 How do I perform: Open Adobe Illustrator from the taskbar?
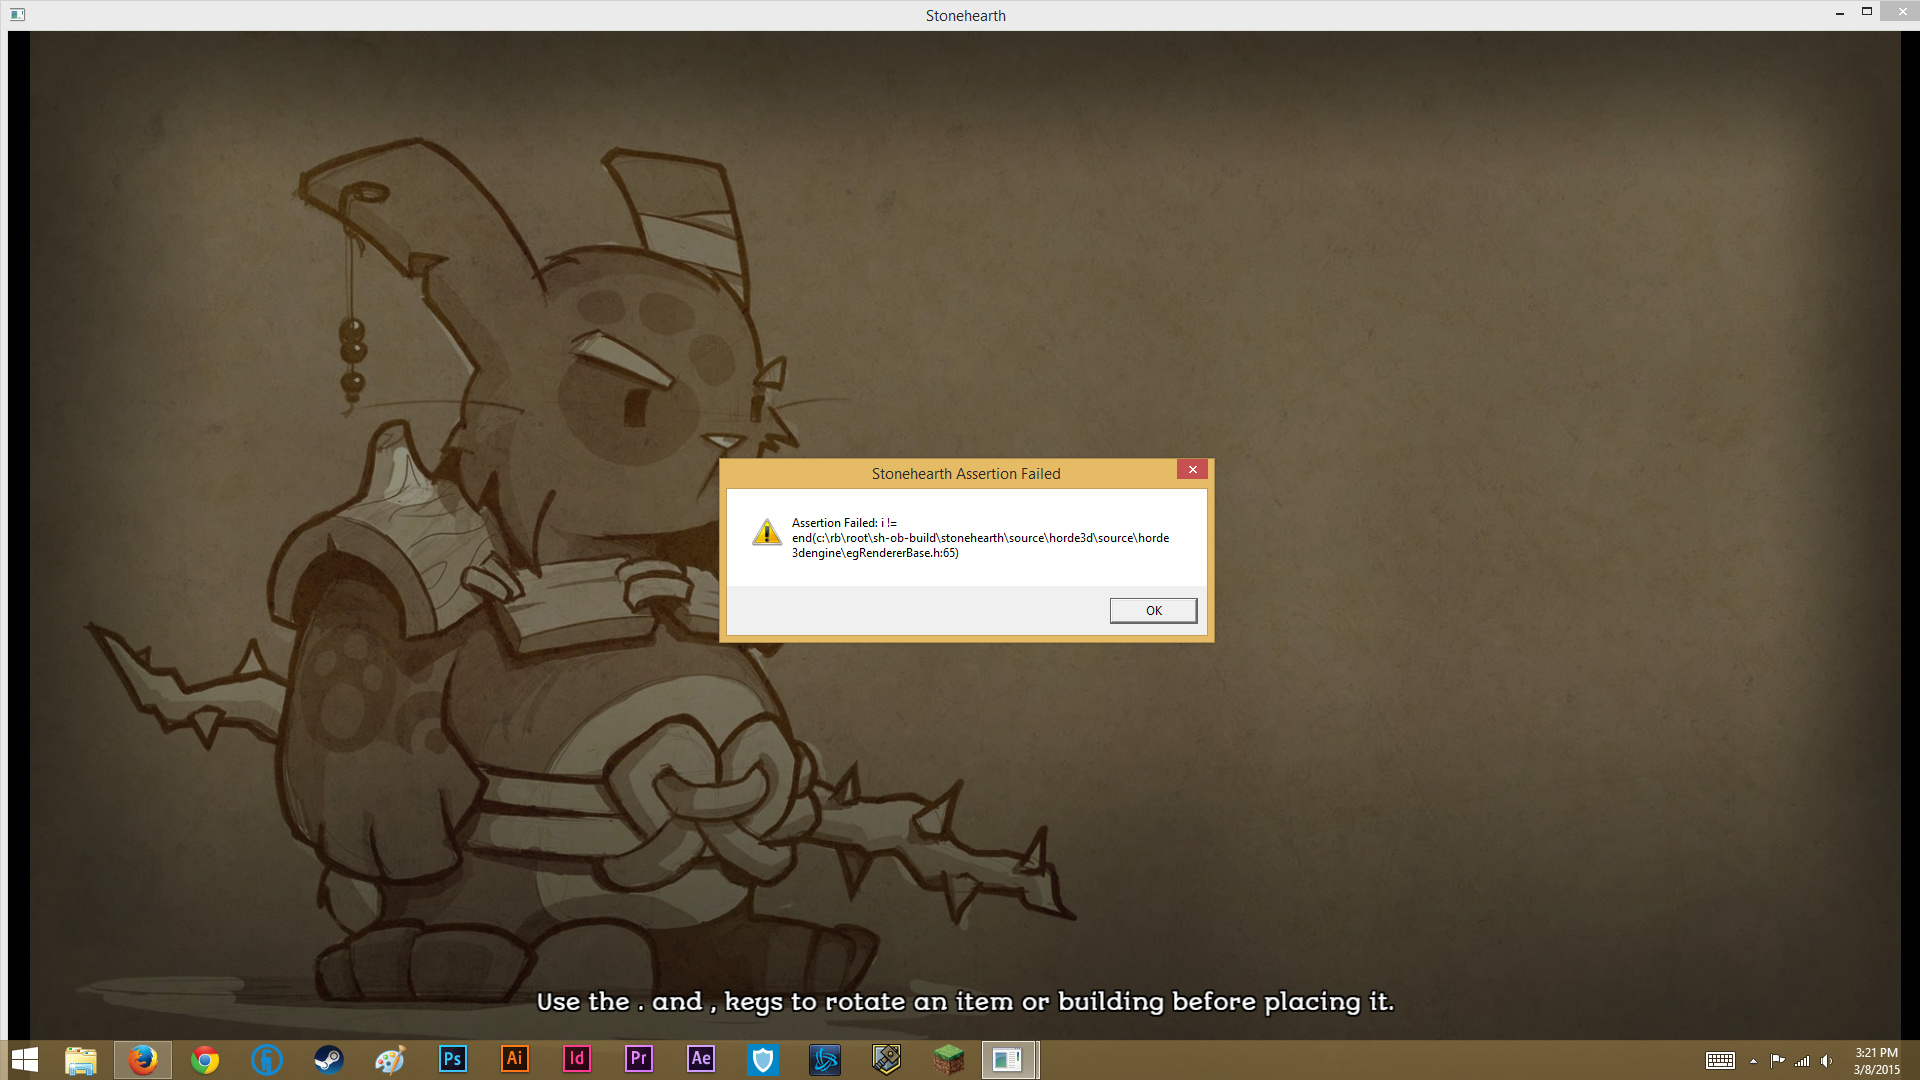pos(514,1059)
